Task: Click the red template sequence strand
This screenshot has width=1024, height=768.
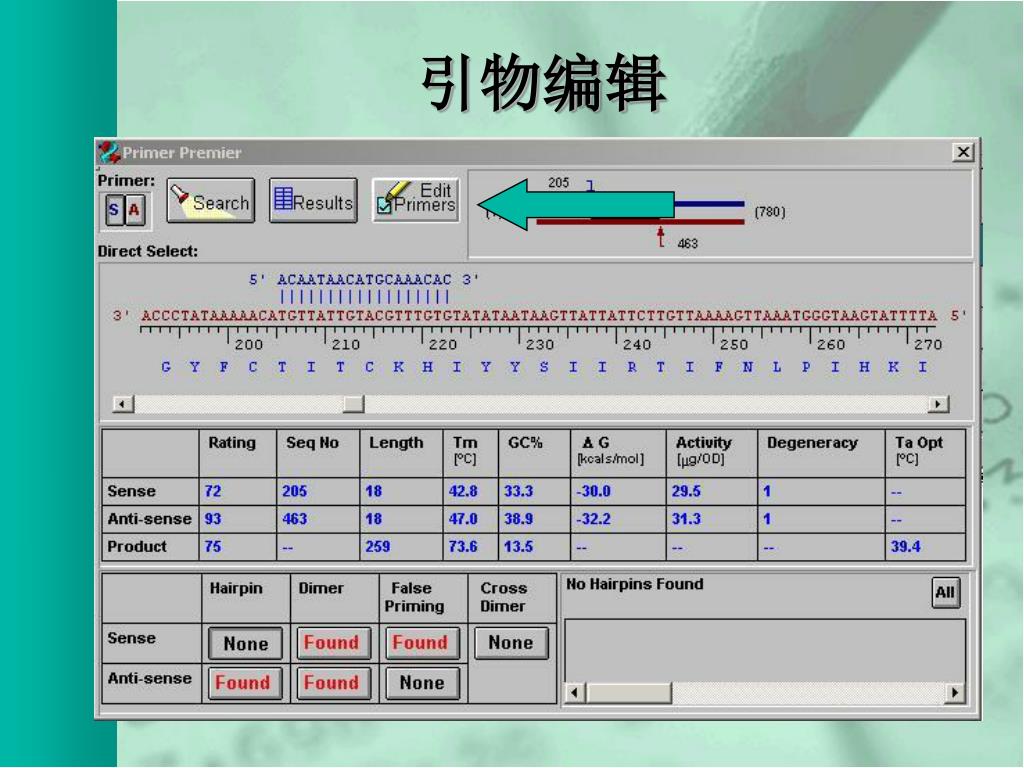Action: (x=539, y=316)
